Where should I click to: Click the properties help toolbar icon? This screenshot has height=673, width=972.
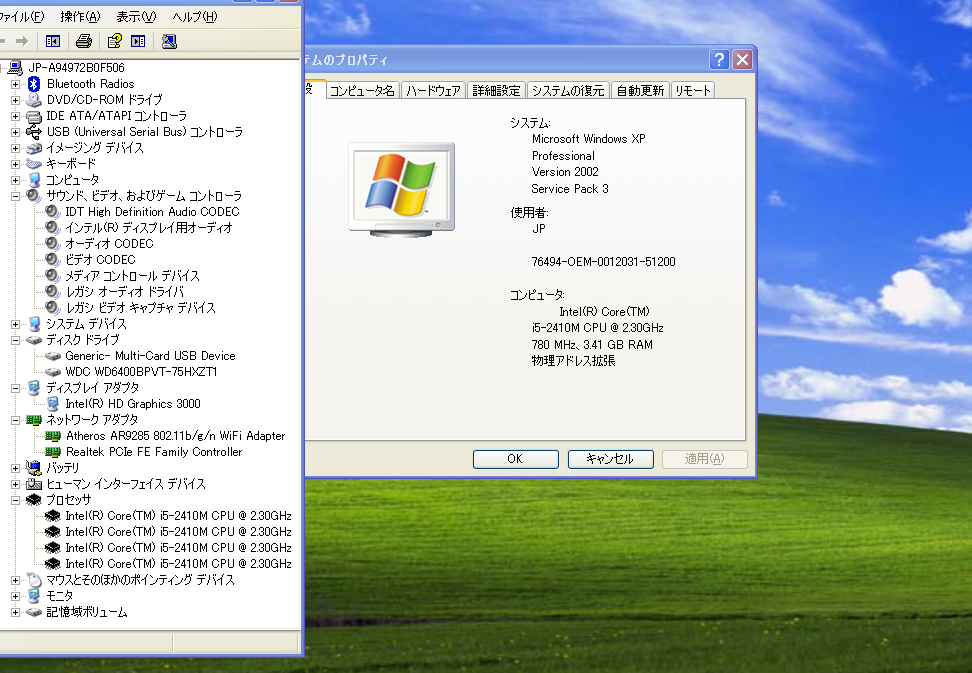point(114,42)
